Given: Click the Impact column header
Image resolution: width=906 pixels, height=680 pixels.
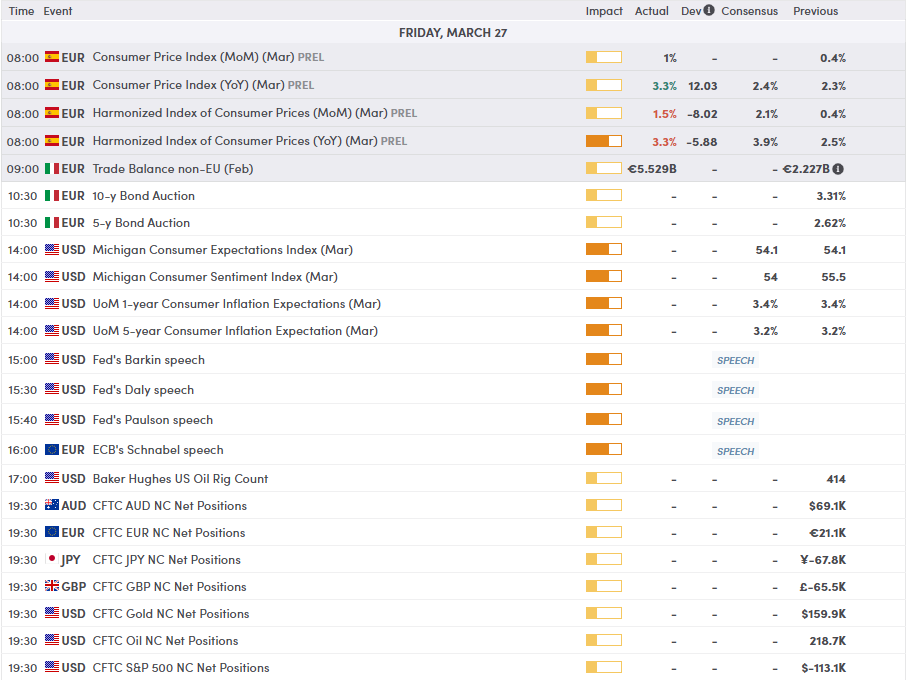Looking at the screenshot, I should (604, 11).
